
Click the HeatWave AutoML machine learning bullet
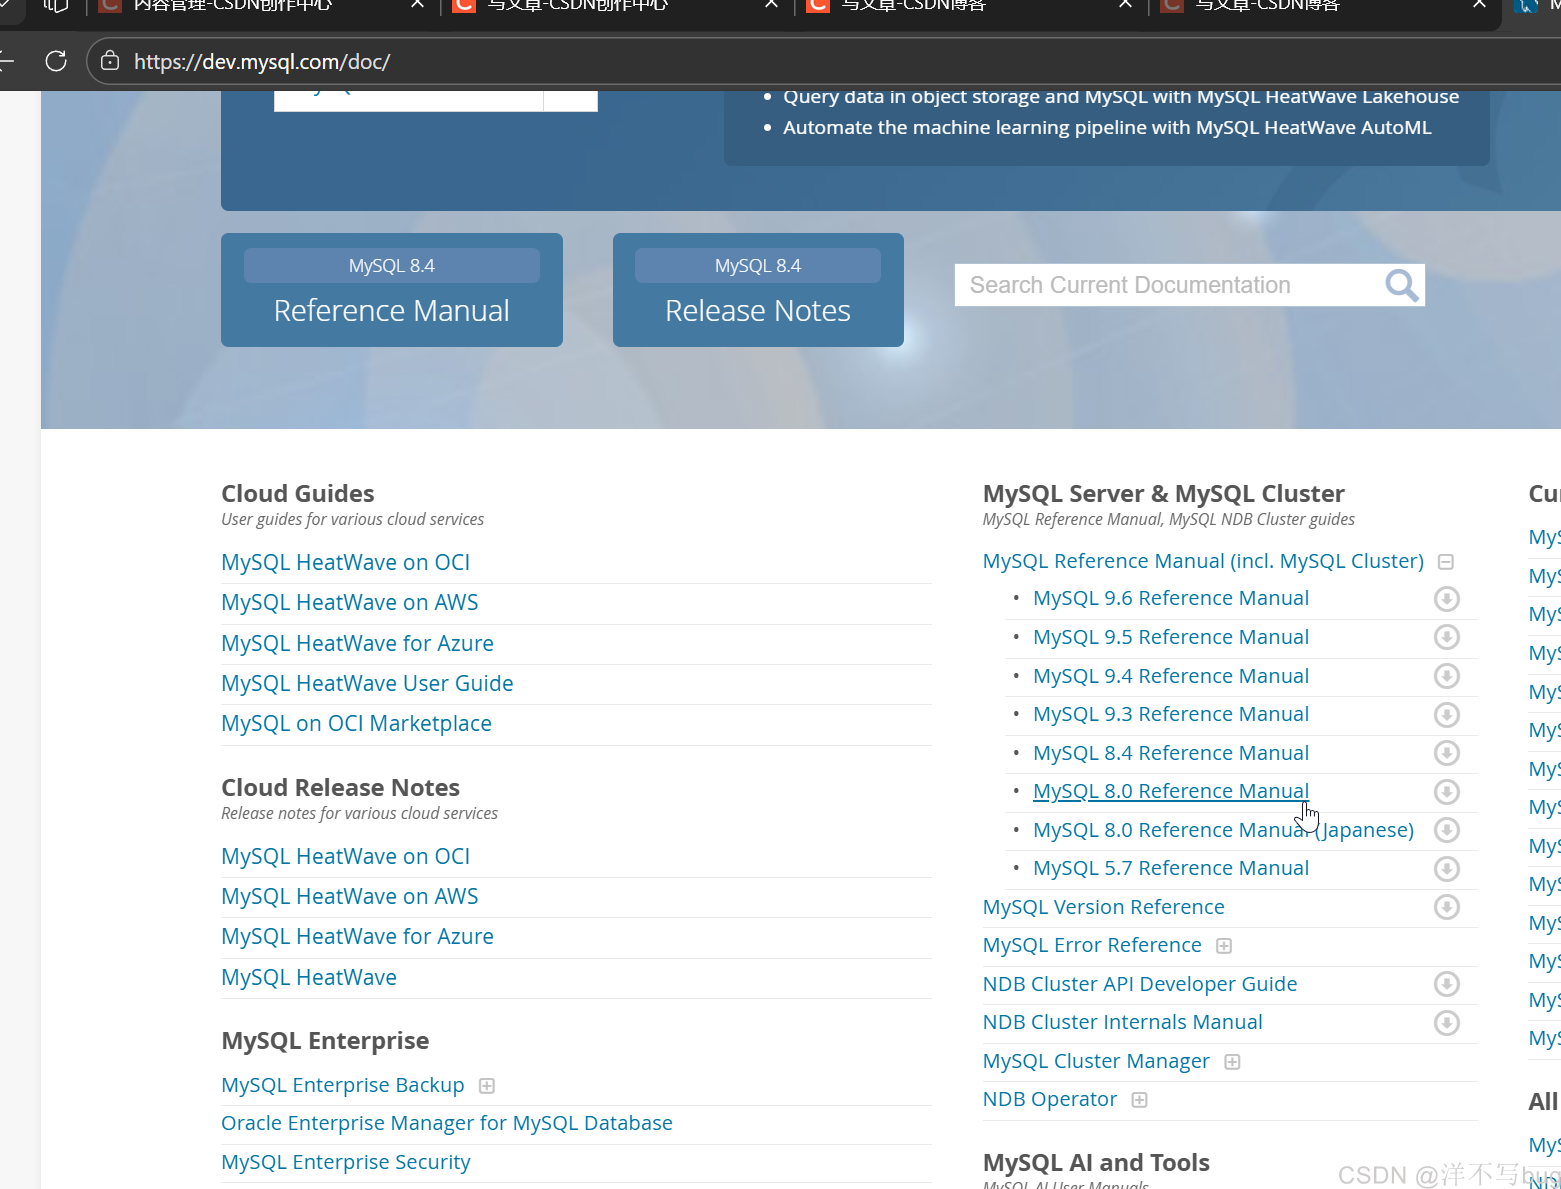tap(1107, 128)
